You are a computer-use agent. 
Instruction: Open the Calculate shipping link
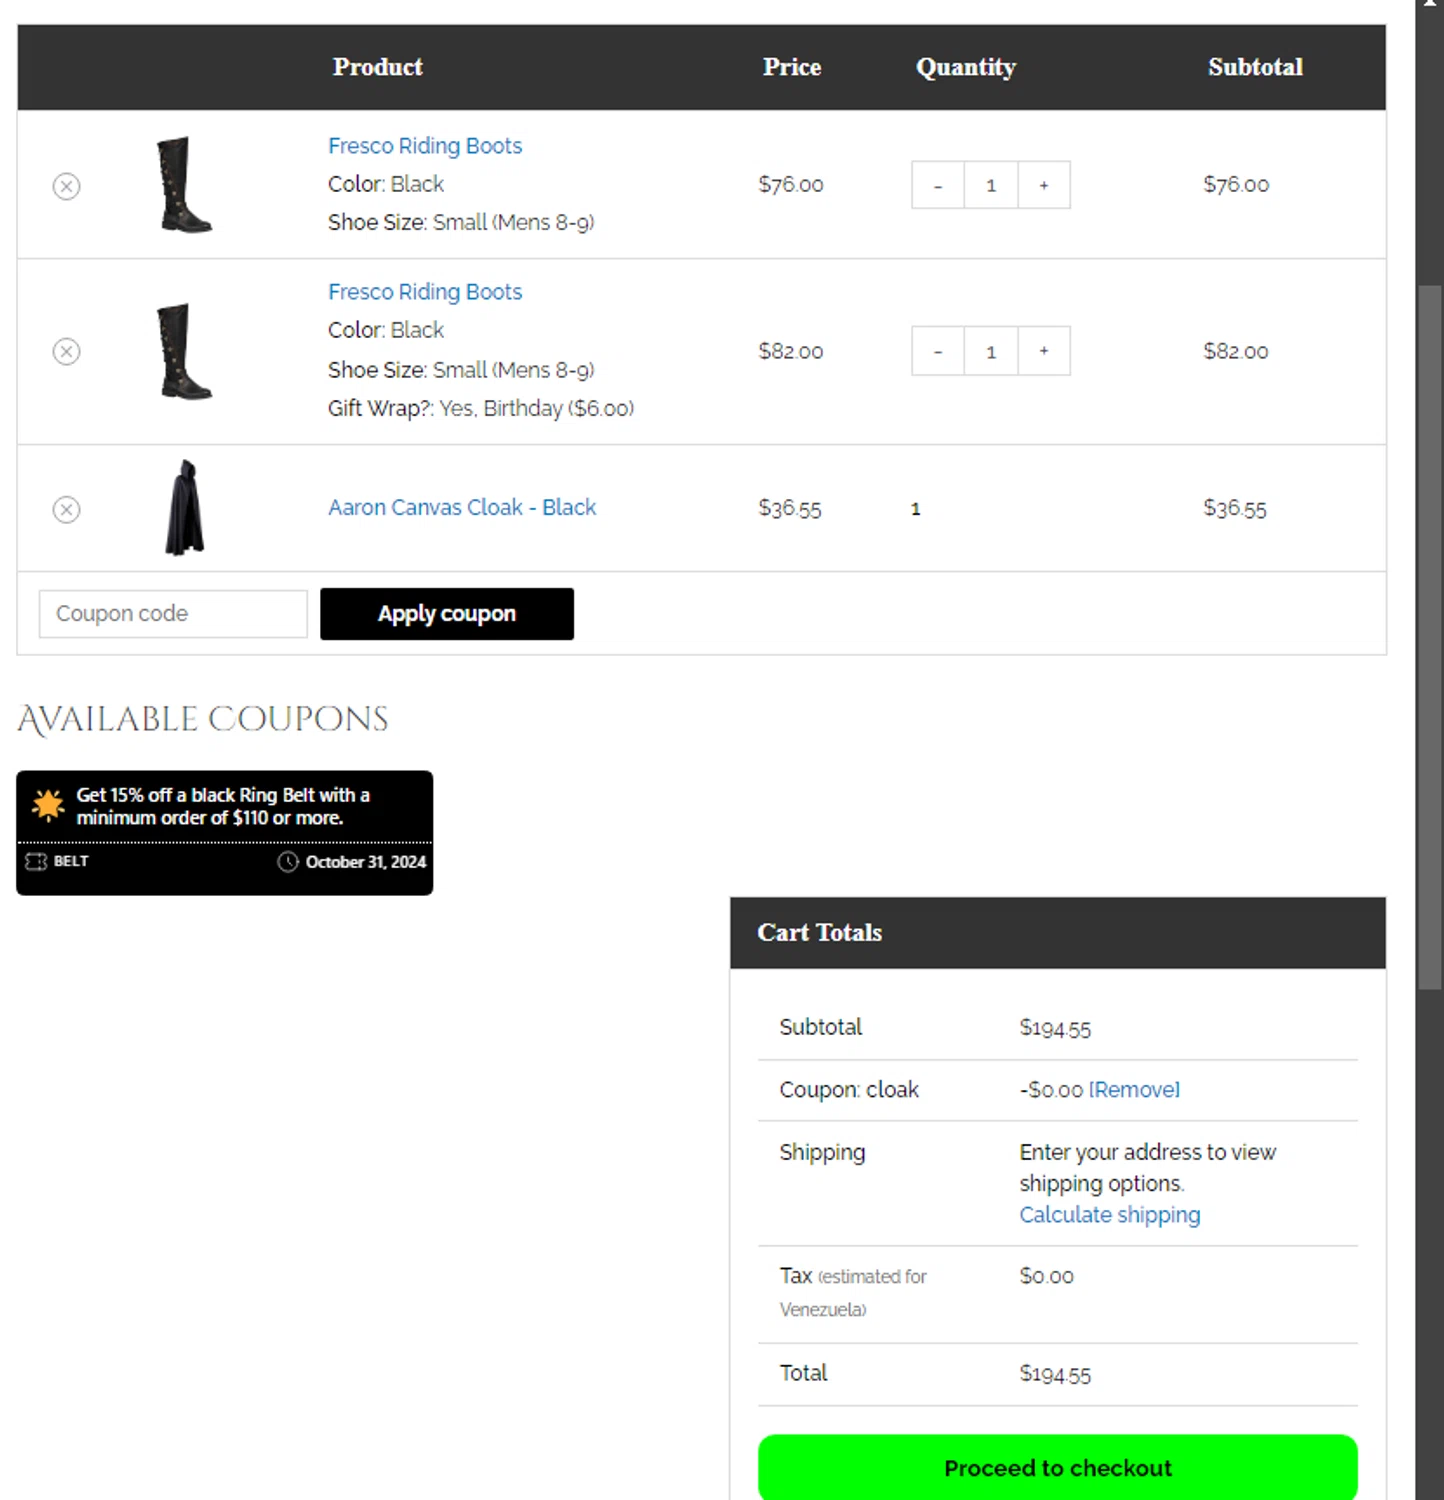(x=1109, y=1214)
